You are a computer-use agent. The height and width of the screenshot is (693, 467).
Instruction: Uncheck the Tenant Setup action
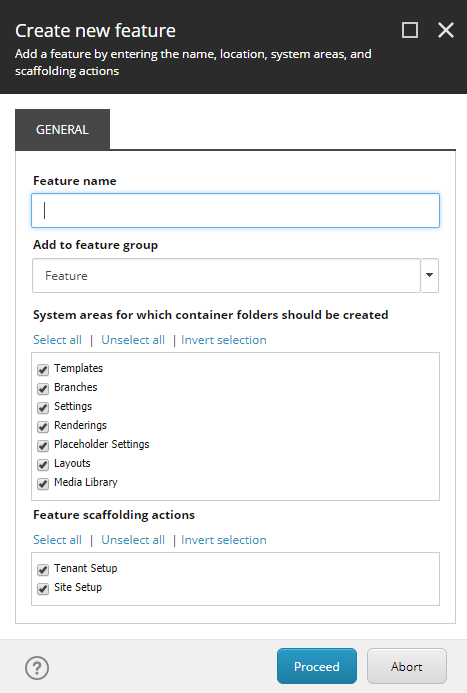pyautogui.click(x=43, y=569)
